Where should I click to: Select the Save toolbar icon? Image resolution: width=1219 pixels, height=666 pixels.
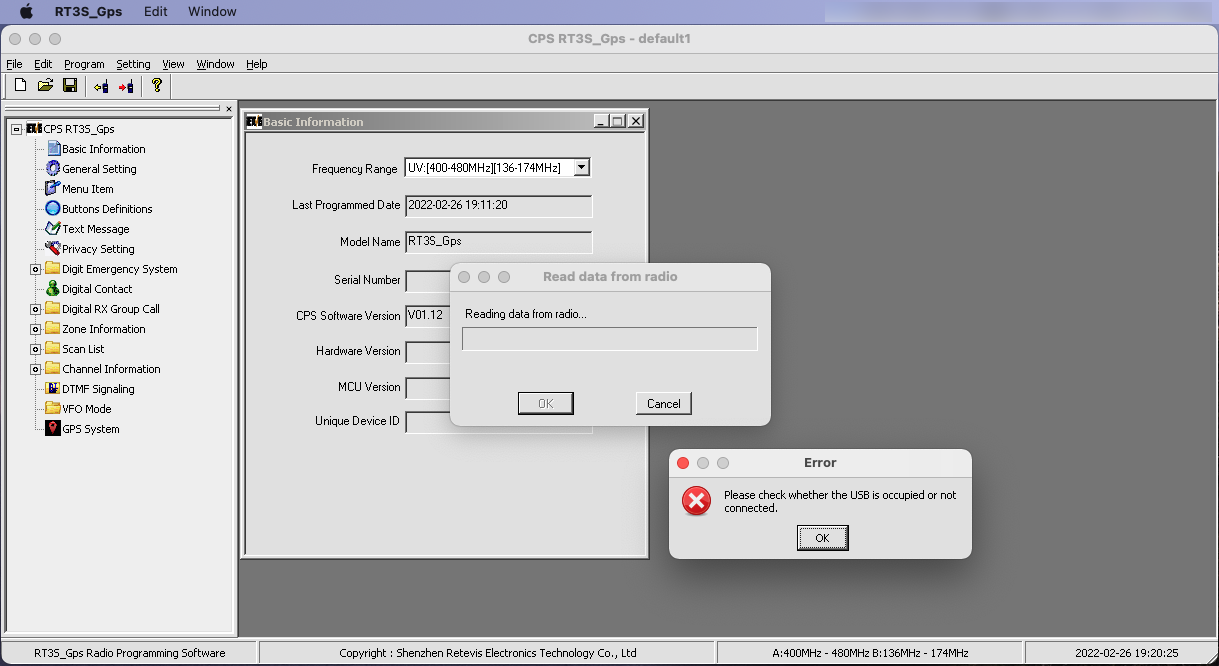pyautogui.click(x=70, y=86)
